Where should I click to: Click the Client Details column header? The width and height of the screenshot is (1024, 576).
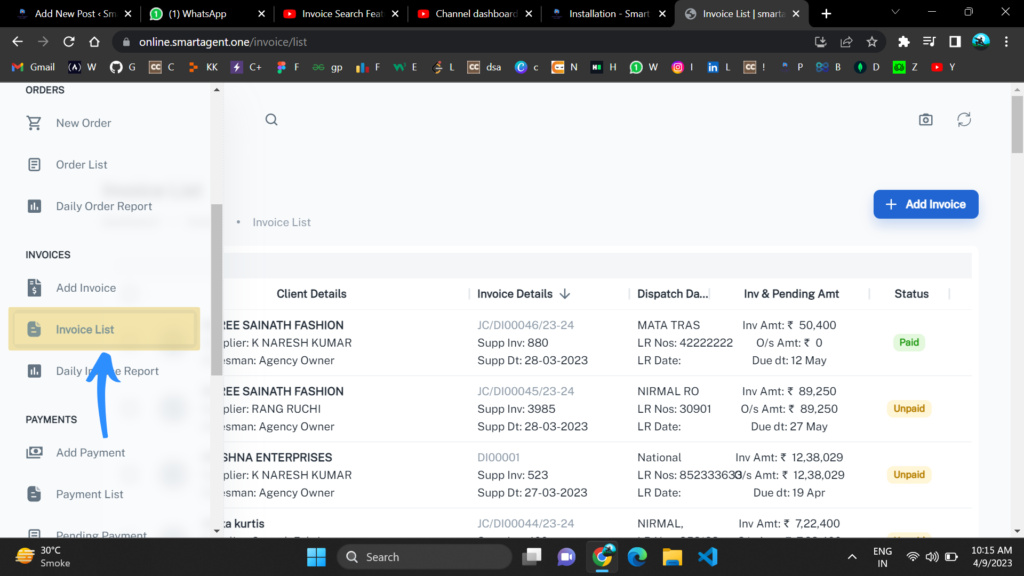[x=311, y=294]
